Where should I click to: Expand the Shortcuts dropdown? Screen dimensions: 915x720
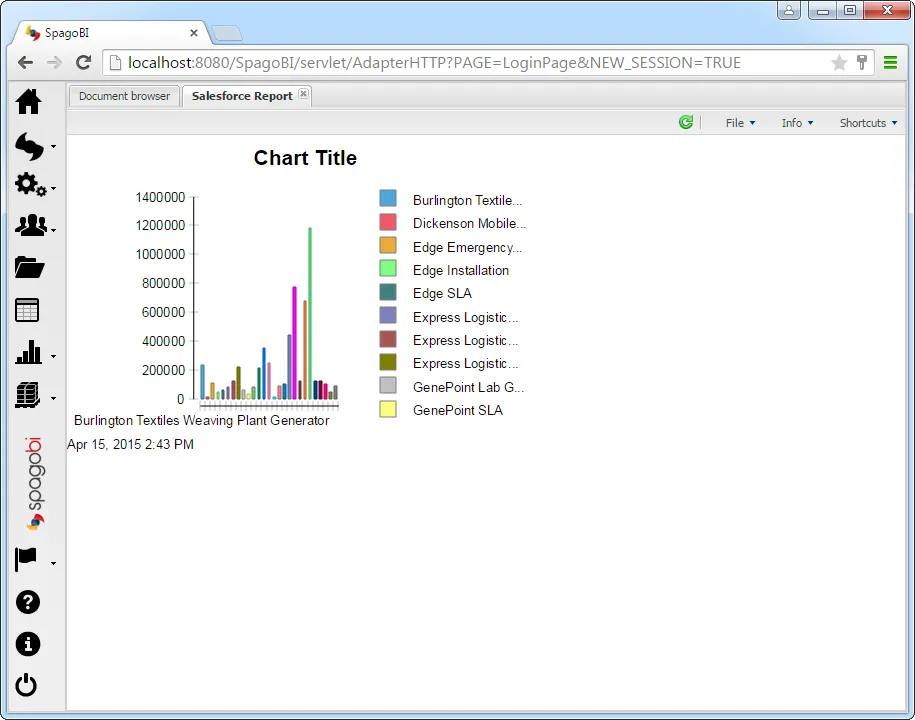864,122
